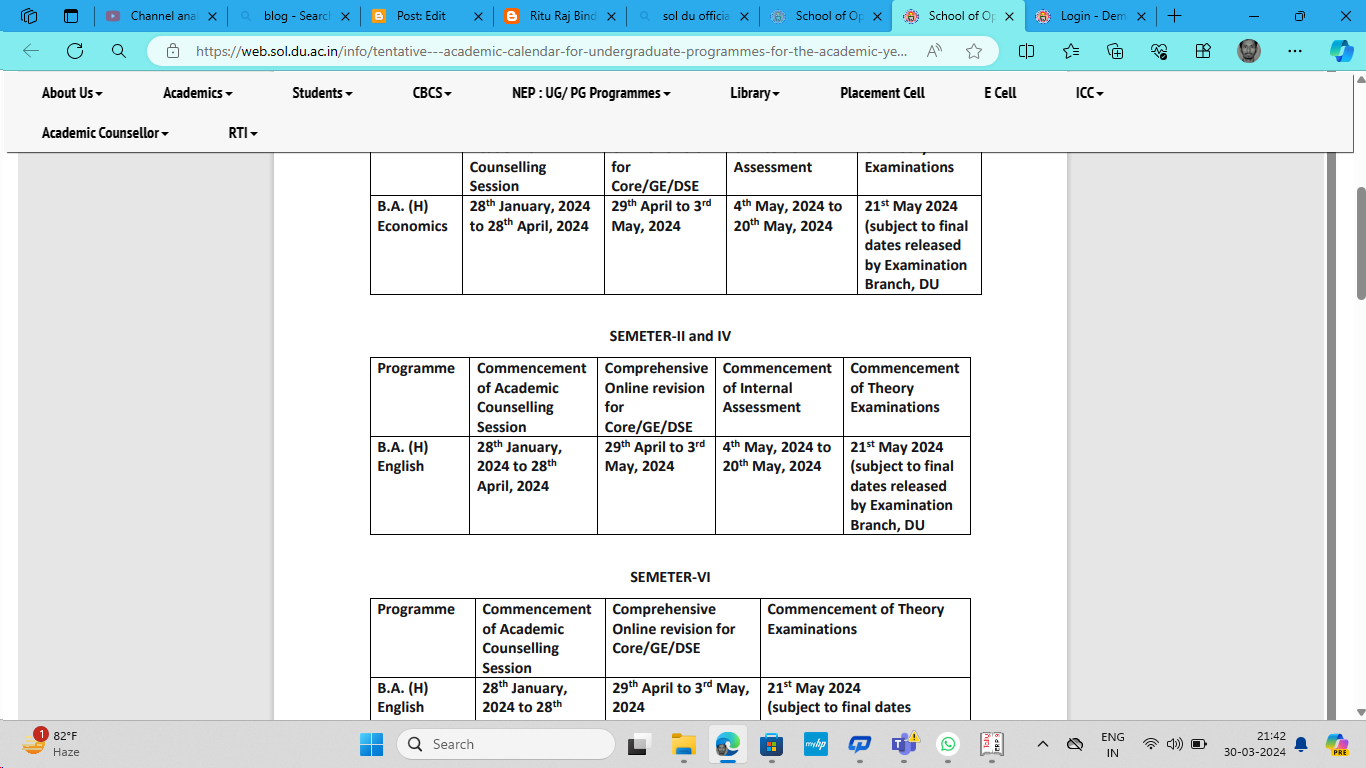This screenshot has height=768, width=1366.
Task: Open the network, volume and battery tray group
Action: [1174, 744]
